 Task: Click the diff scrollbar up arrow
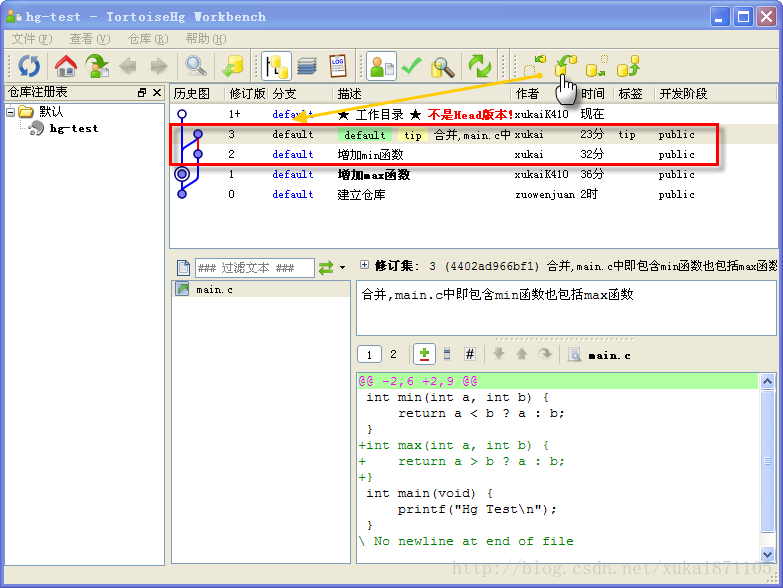coord(767,381)
